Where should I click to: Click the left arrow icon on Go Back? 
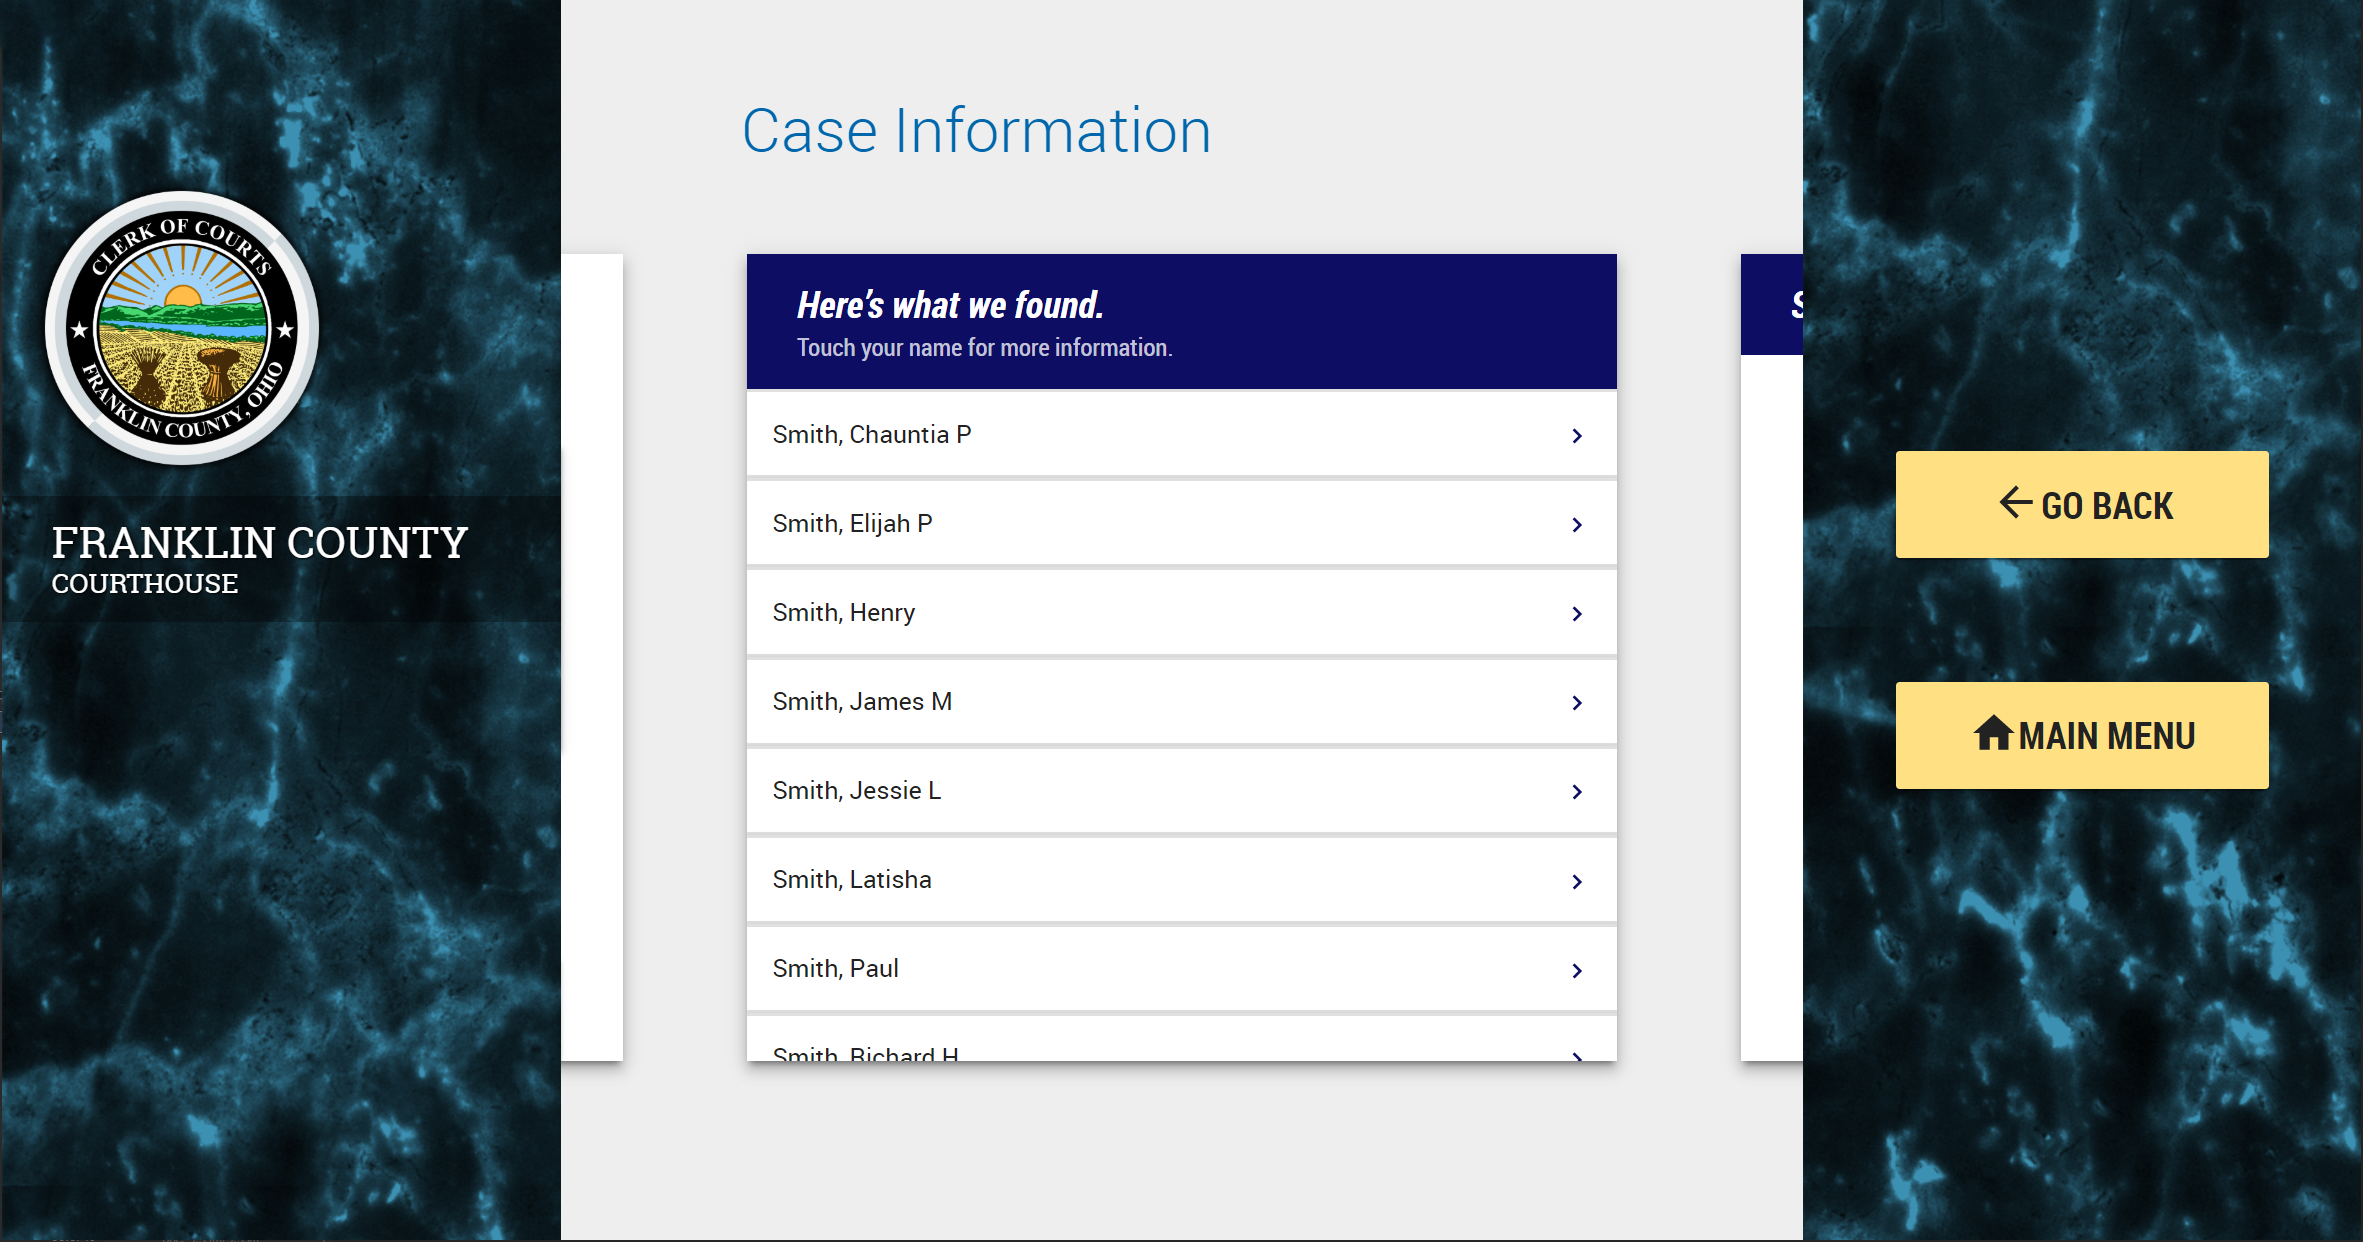(2015, 502)
